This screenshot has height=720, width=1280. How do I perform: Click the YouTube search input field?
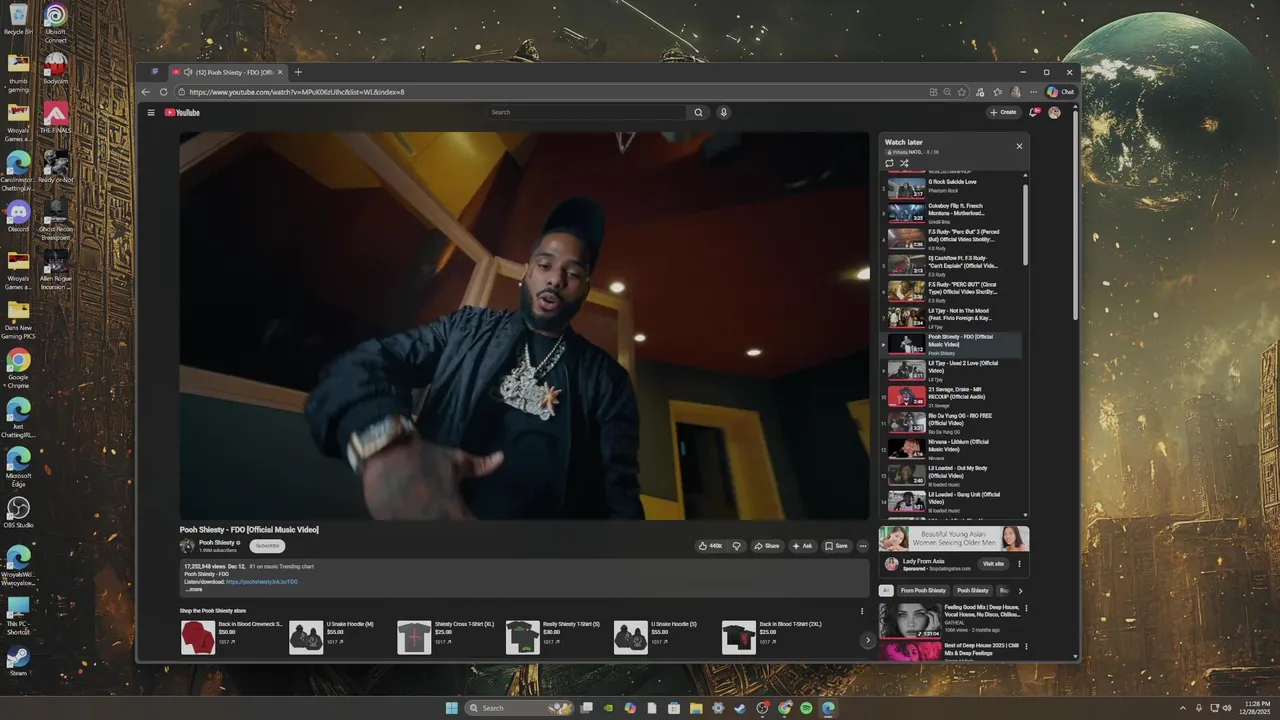tap(588, 112)
